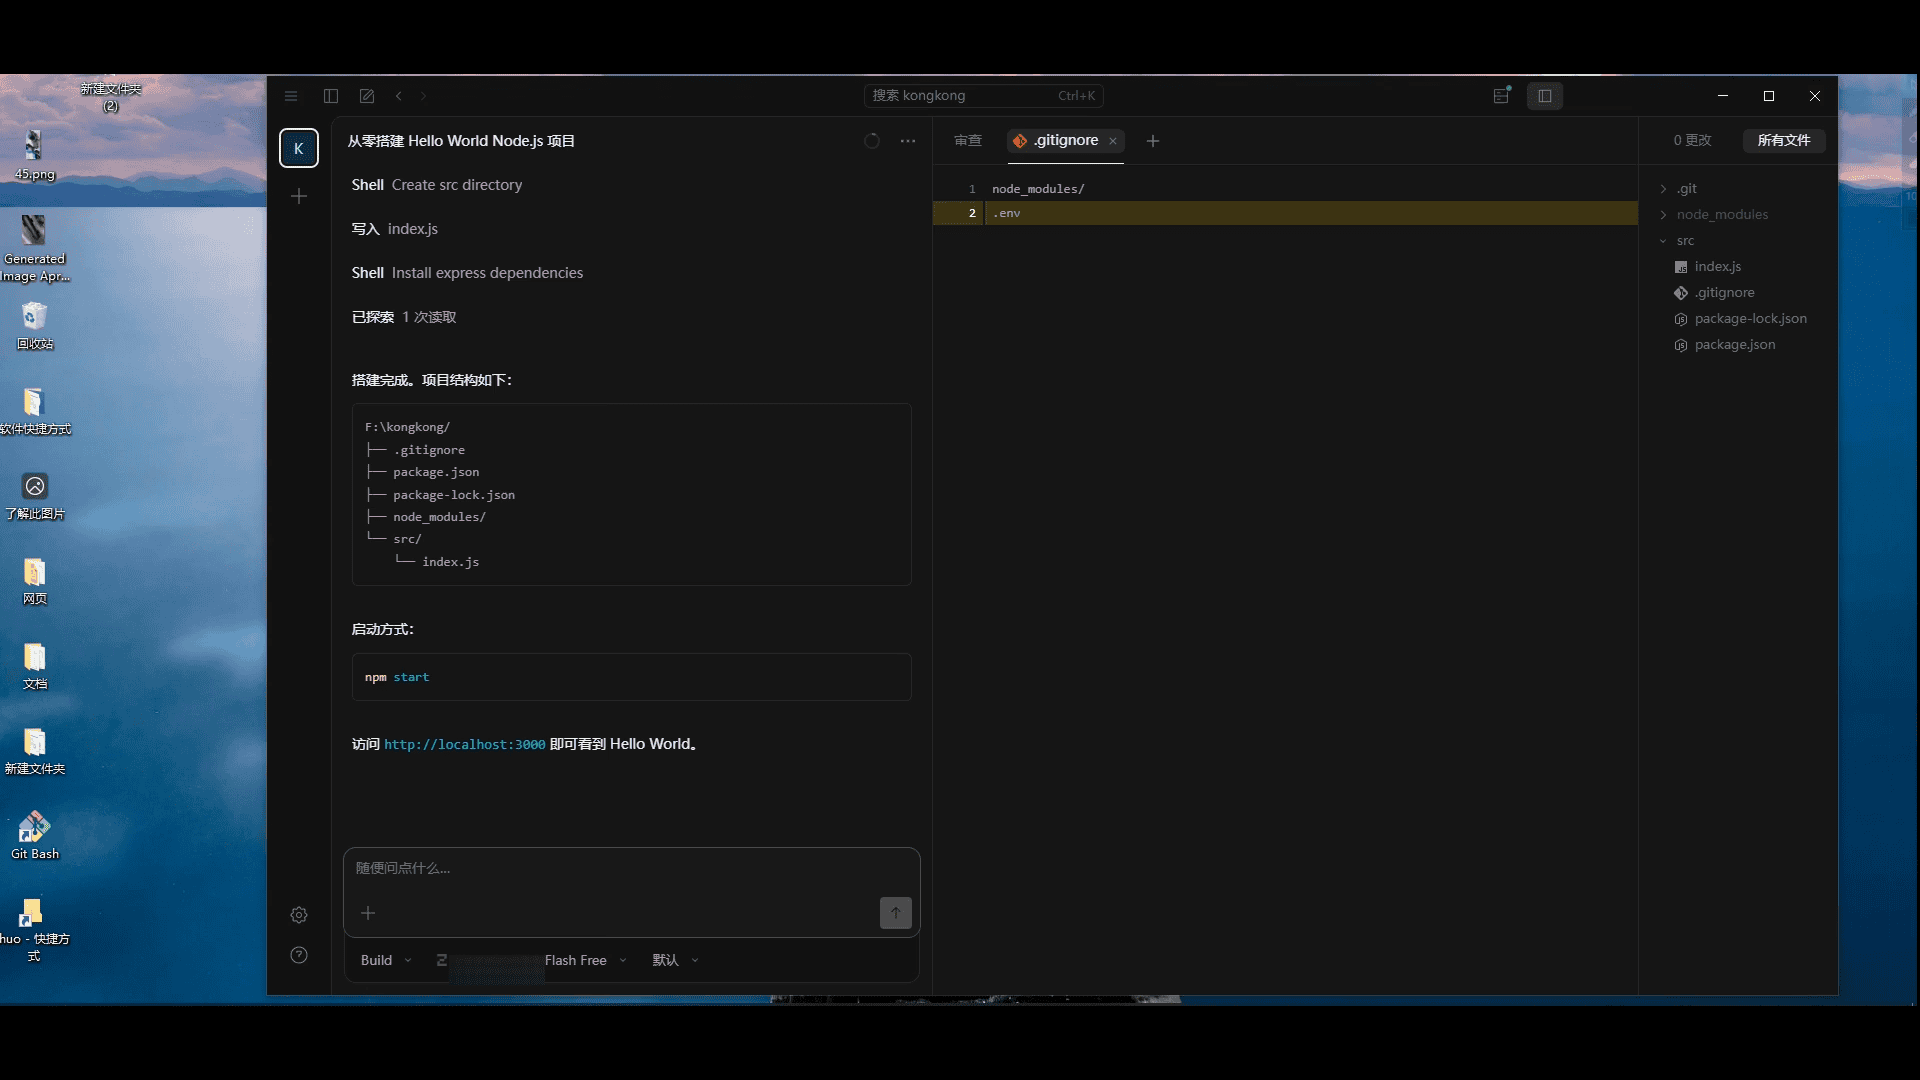This screenshot has width=1920, height=1080.
Task: Open the 回收站 recycle bin
Action: 34,325
